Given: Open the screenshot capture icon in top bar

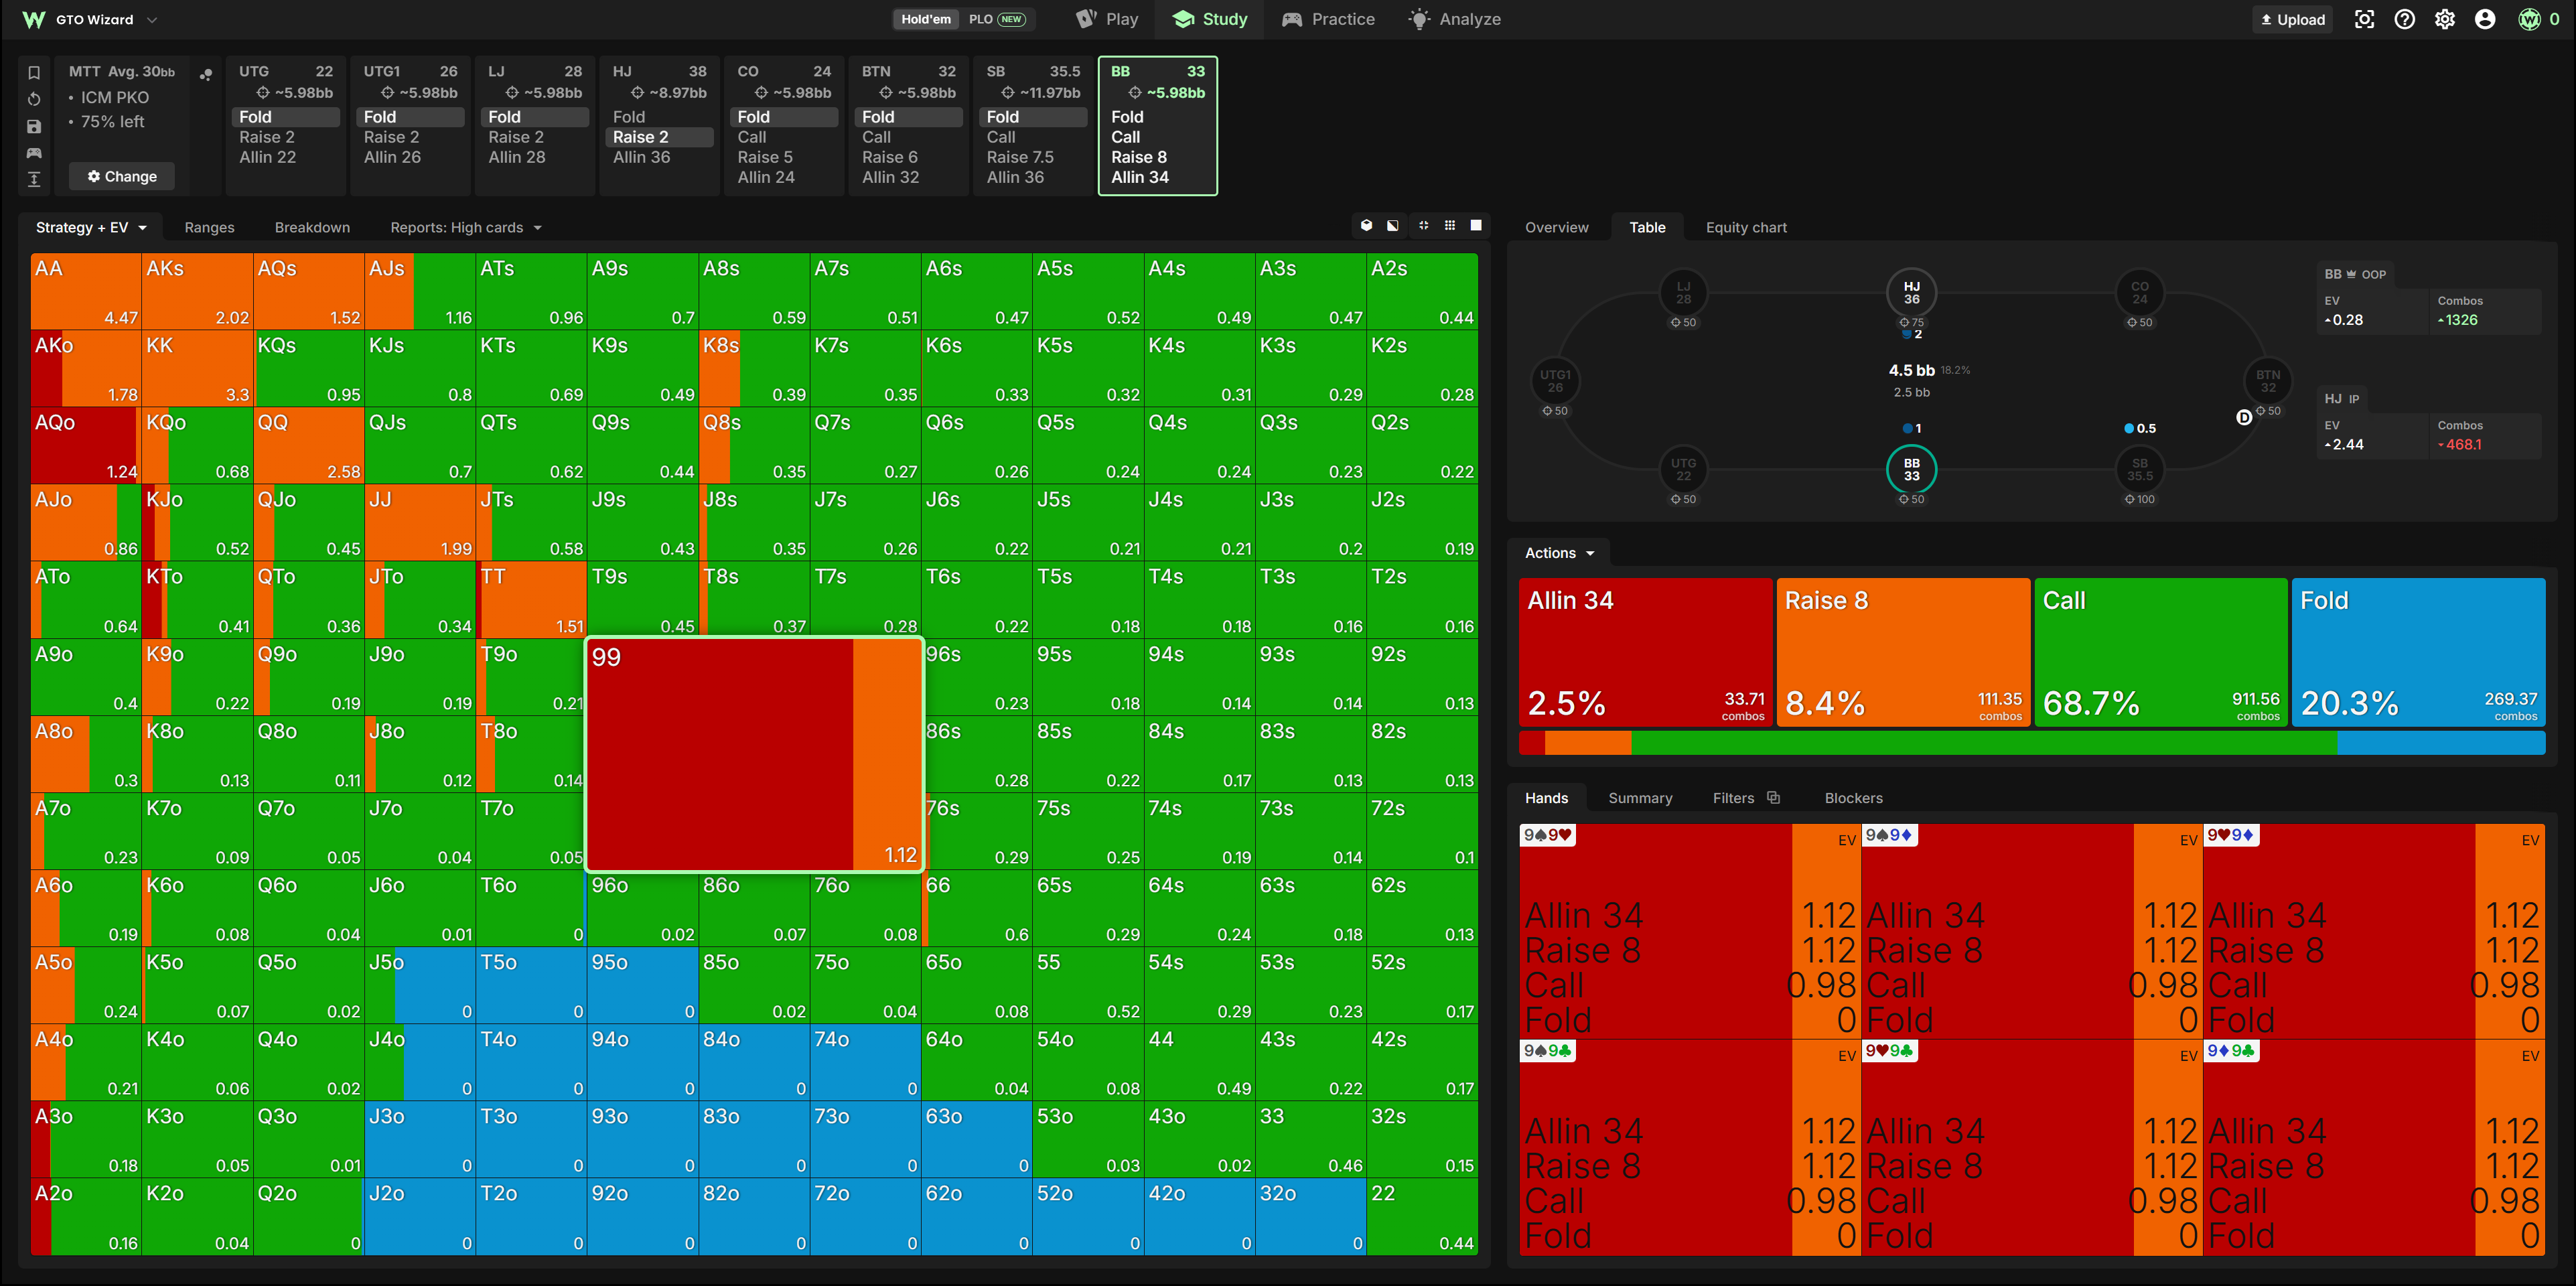Looking at the screenshot, I should (x=2364, y=19).
